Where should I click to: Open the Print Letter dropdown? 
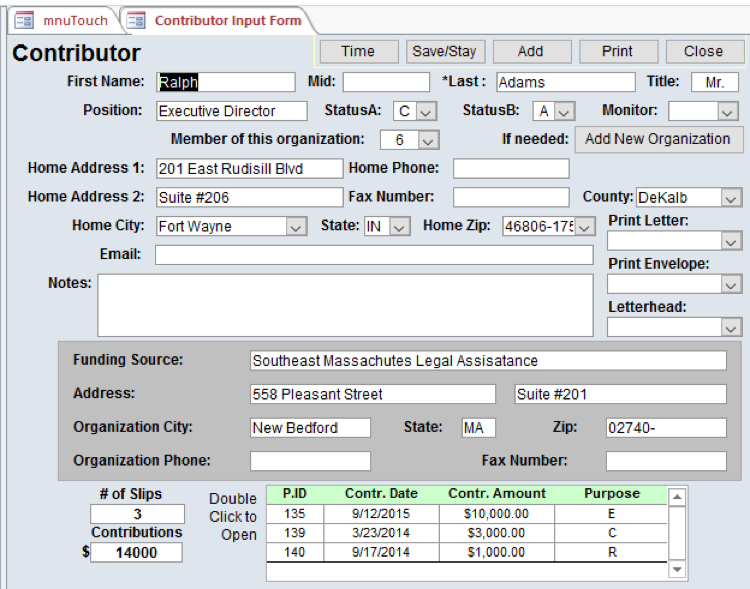click(x=731, y=241)
